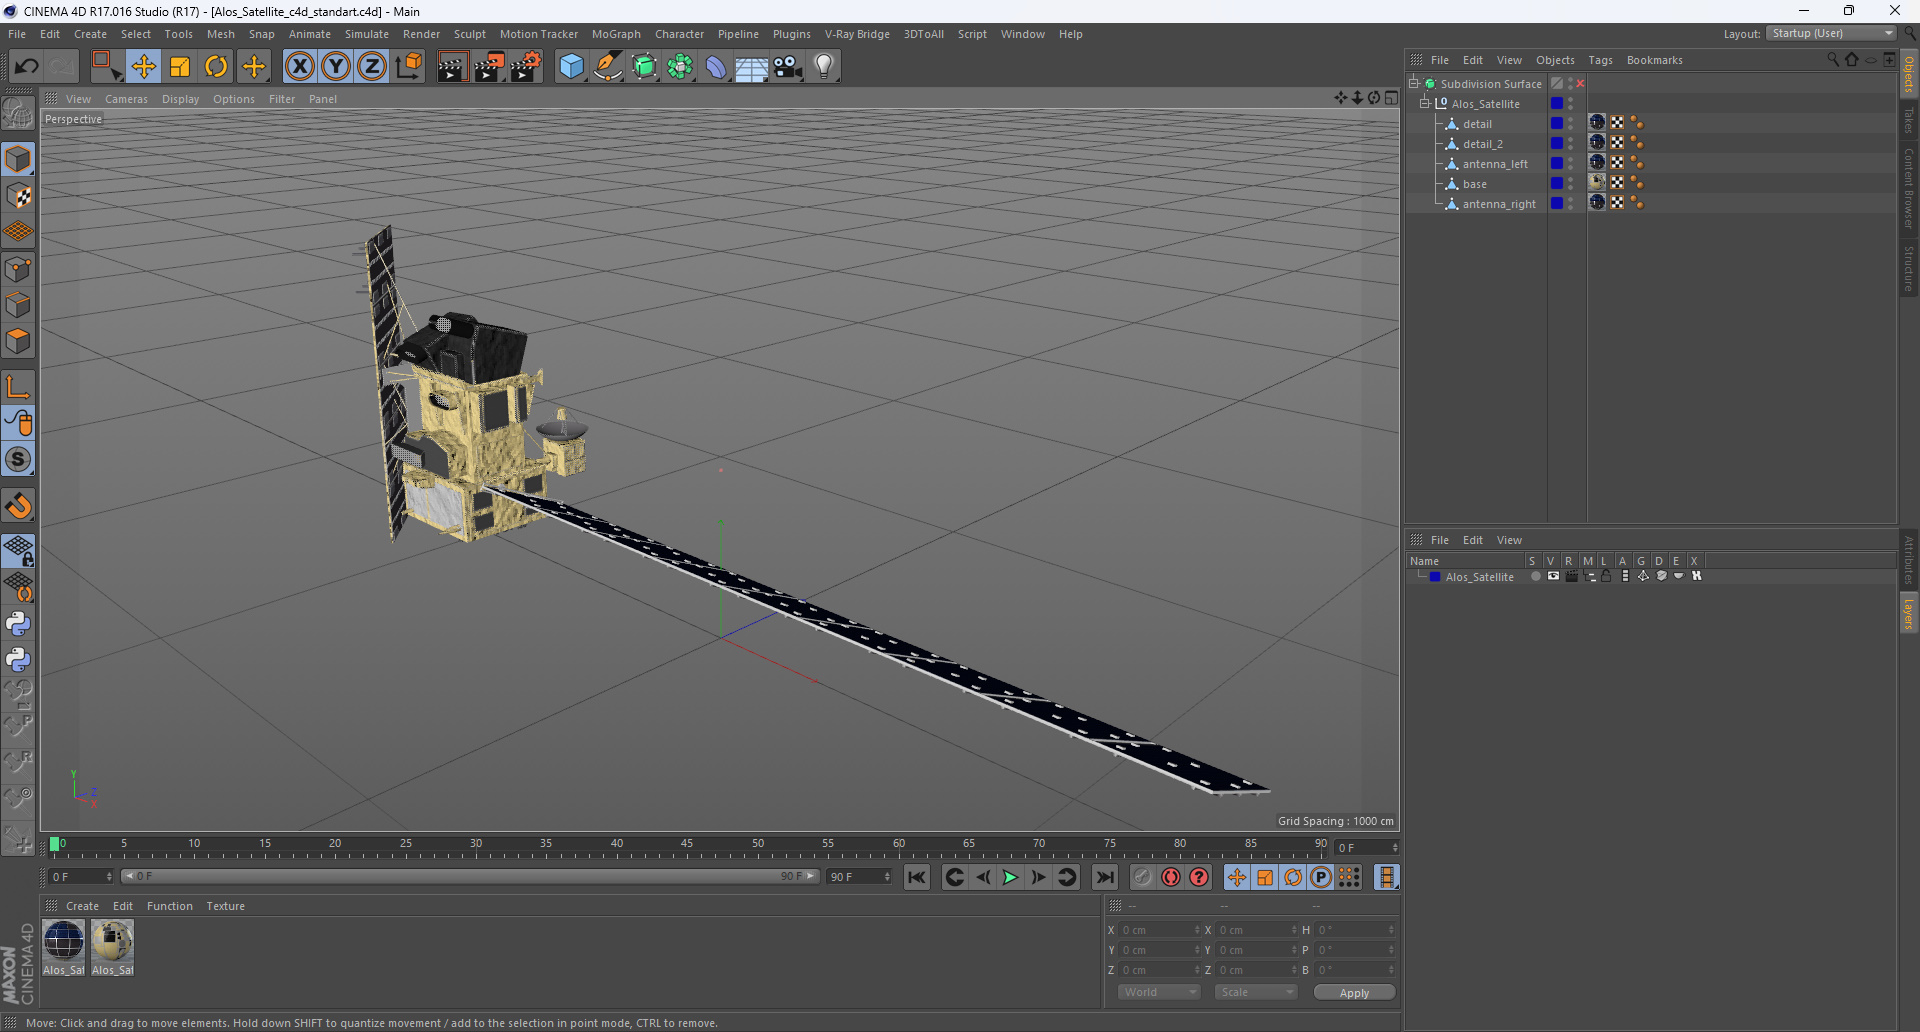Toggle Z axis lock
Screen dimensions: 1920x1032
coord(372,67)
